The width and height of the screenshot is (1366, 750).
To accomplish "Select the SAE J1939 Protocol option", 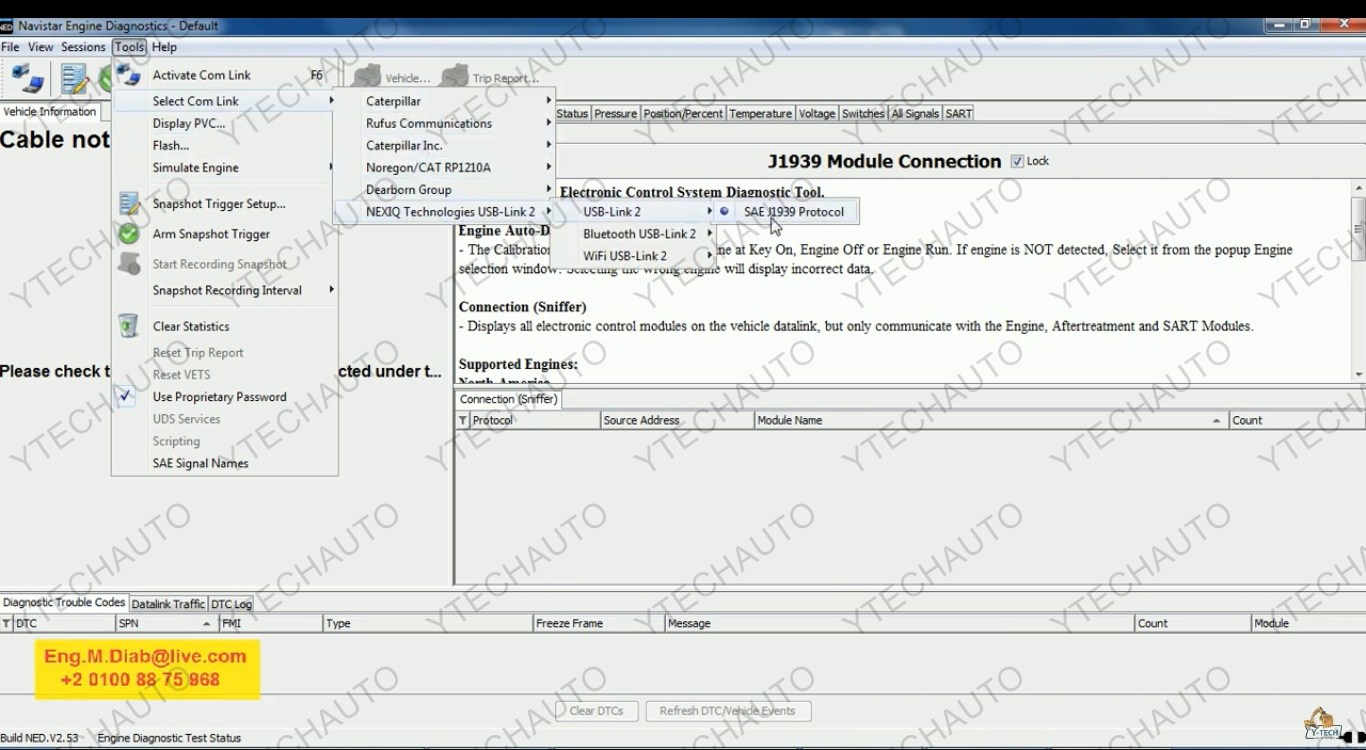I will coord(793,211).
